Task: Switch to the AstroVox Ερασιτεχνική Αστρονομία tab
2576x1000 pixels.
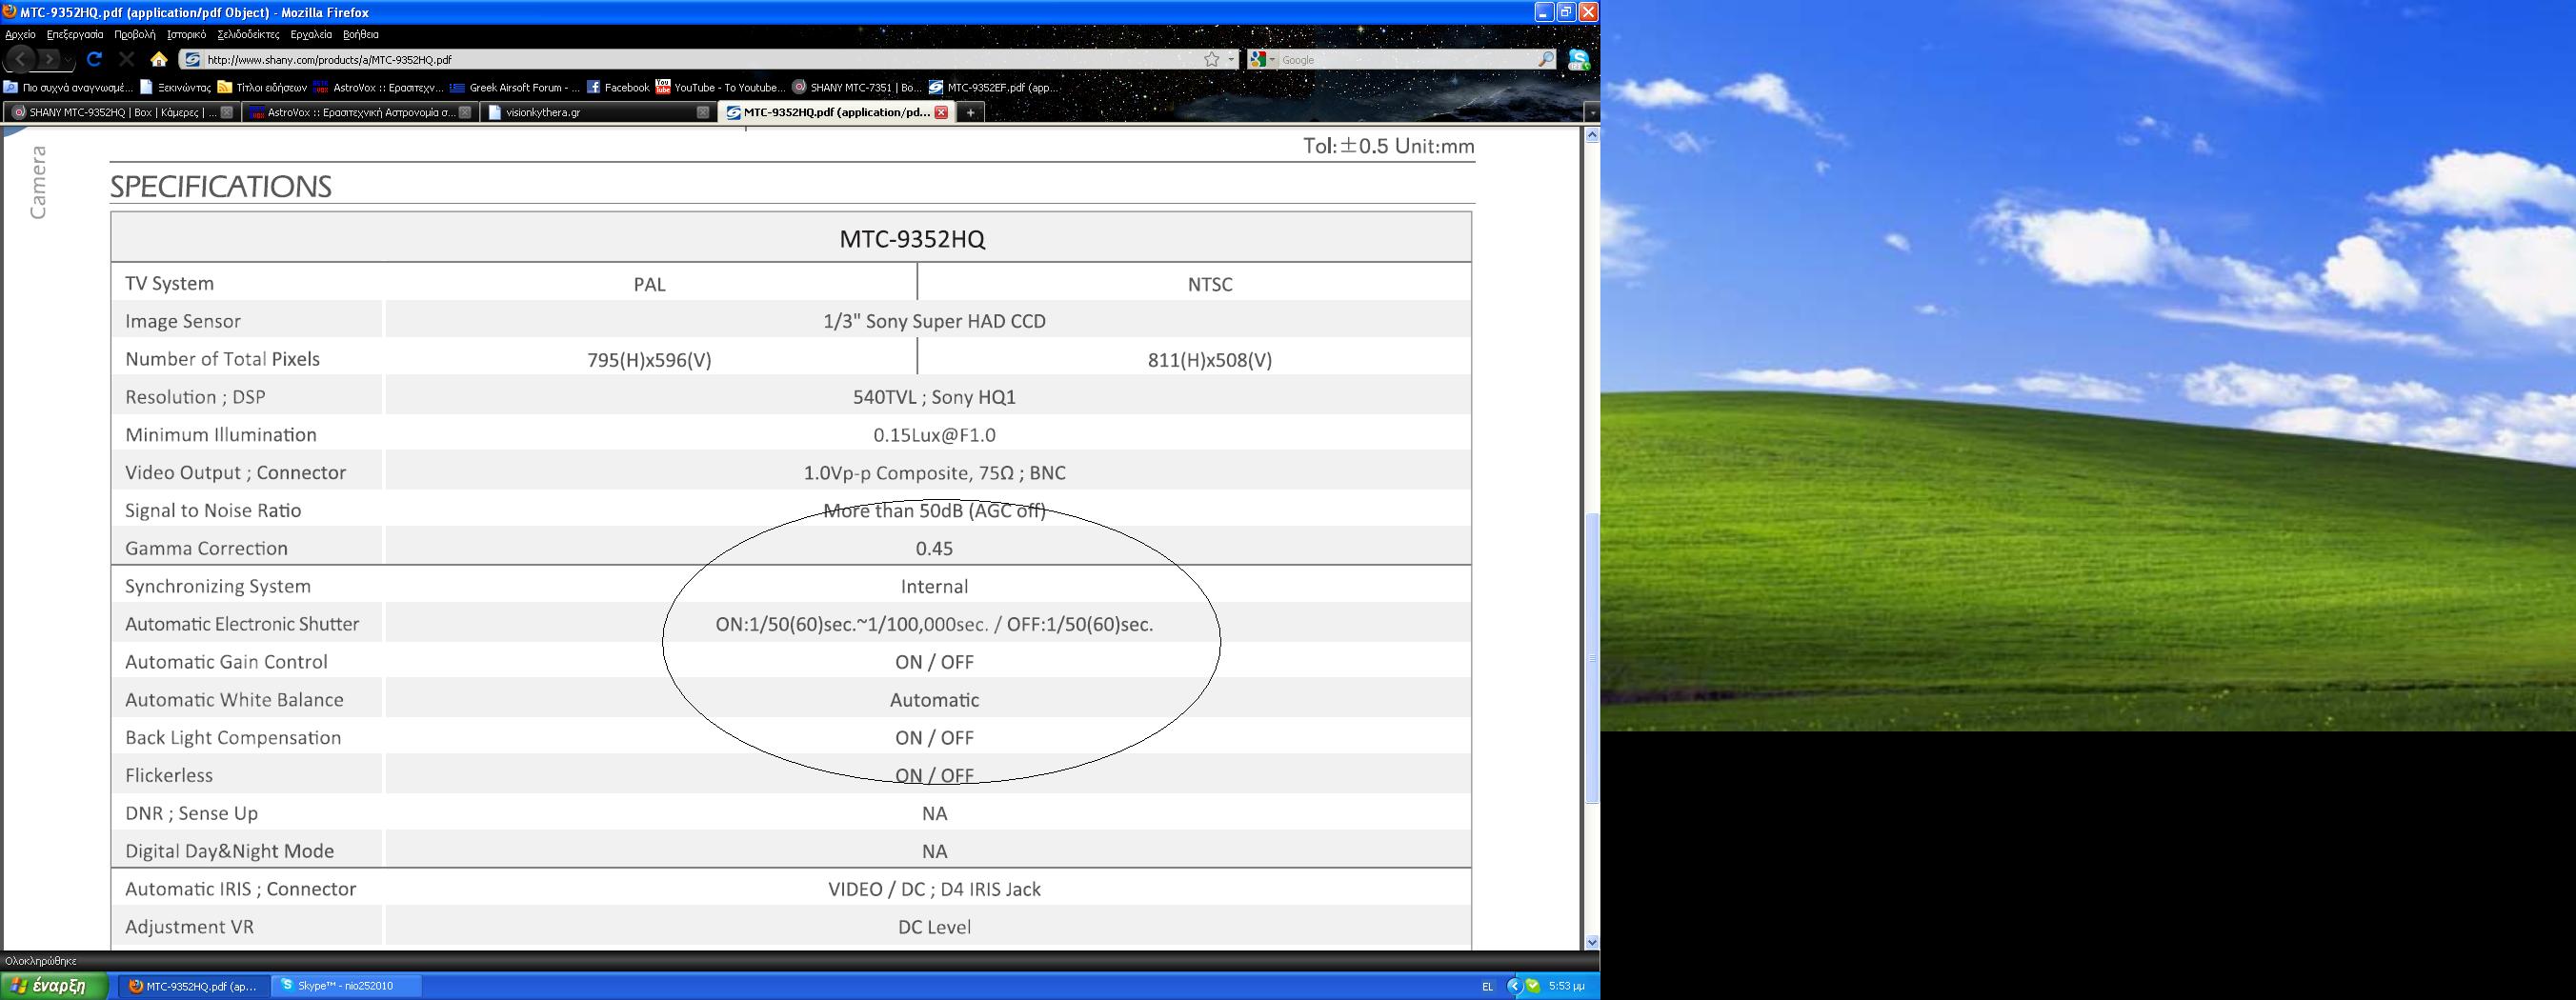Action: (359, 112)
